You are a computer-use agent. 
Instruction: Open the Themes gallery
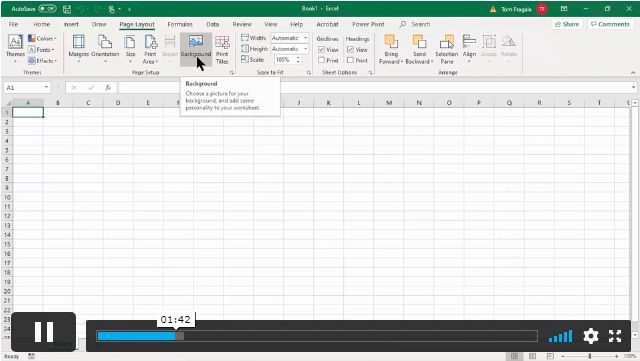[15, 49]
